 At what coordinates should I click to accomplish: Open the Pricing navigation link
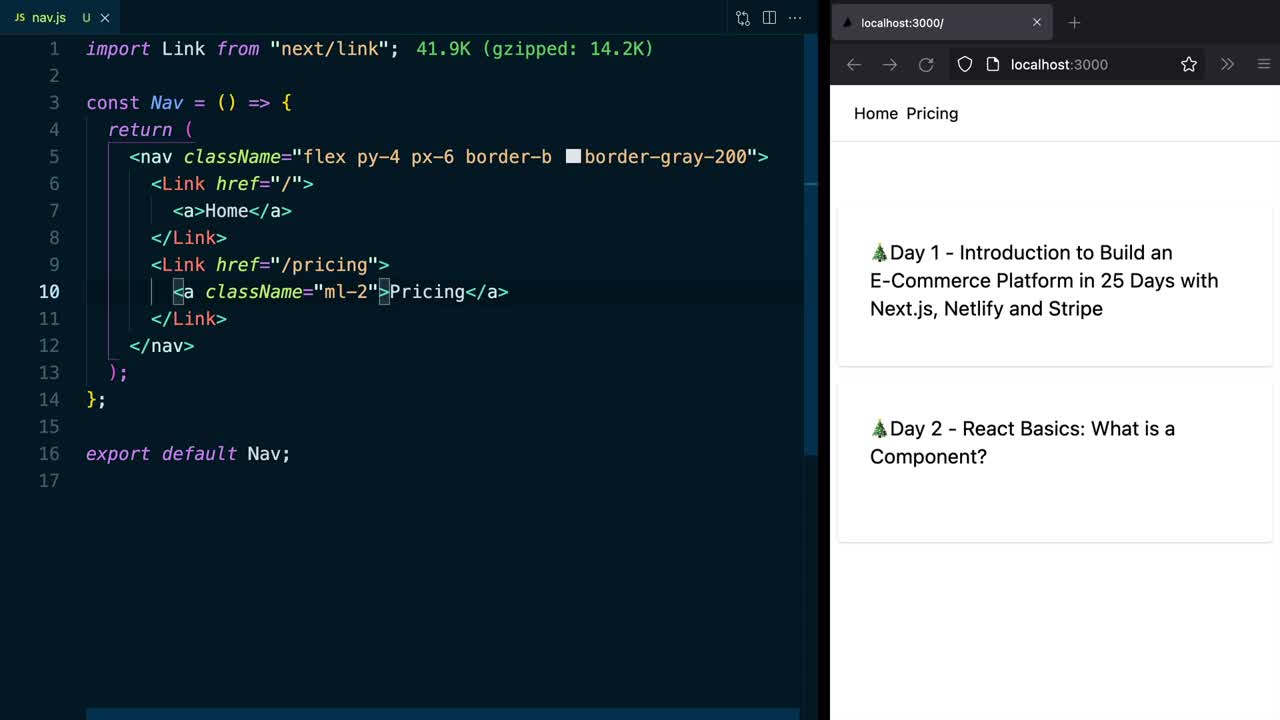(x=932, y=113)
